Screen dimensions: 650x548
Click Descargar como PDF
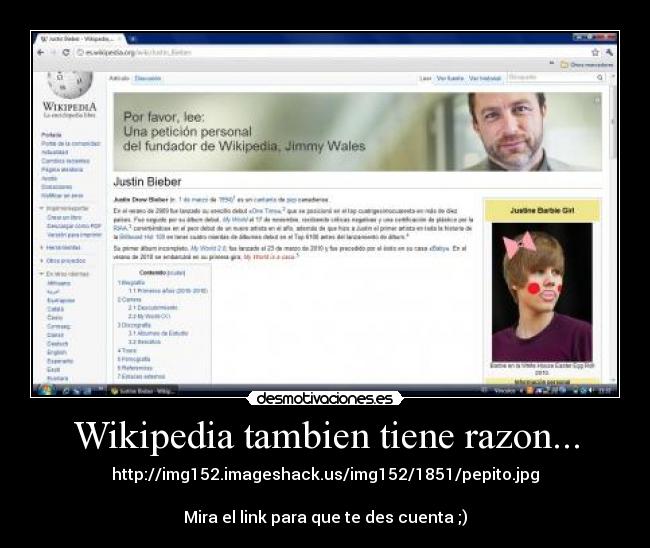click(x=74, y=226)
